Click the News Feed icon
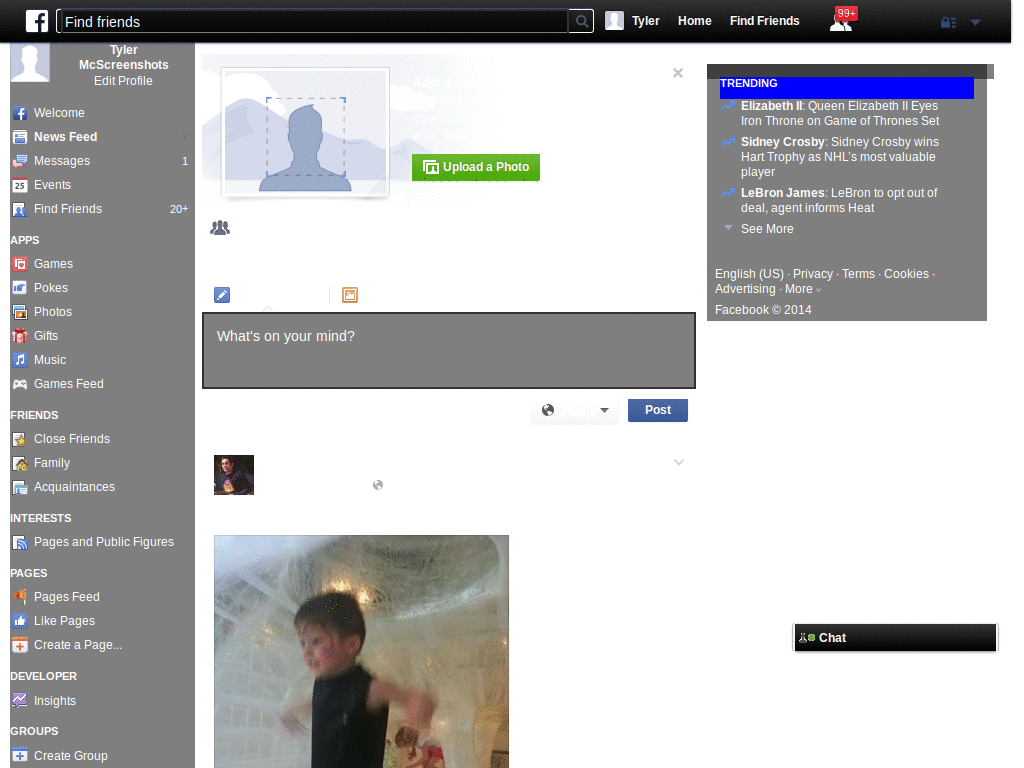Image resolution: width=1024 pixels, height=768 pixels. [x=20, y=137]
